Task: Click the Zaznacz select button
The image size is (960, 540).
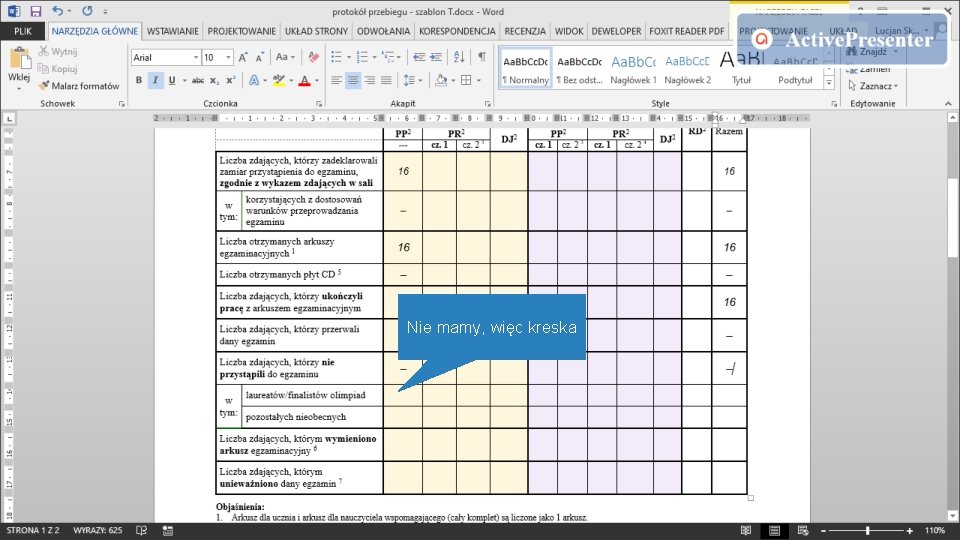Action: click(873, 86)
